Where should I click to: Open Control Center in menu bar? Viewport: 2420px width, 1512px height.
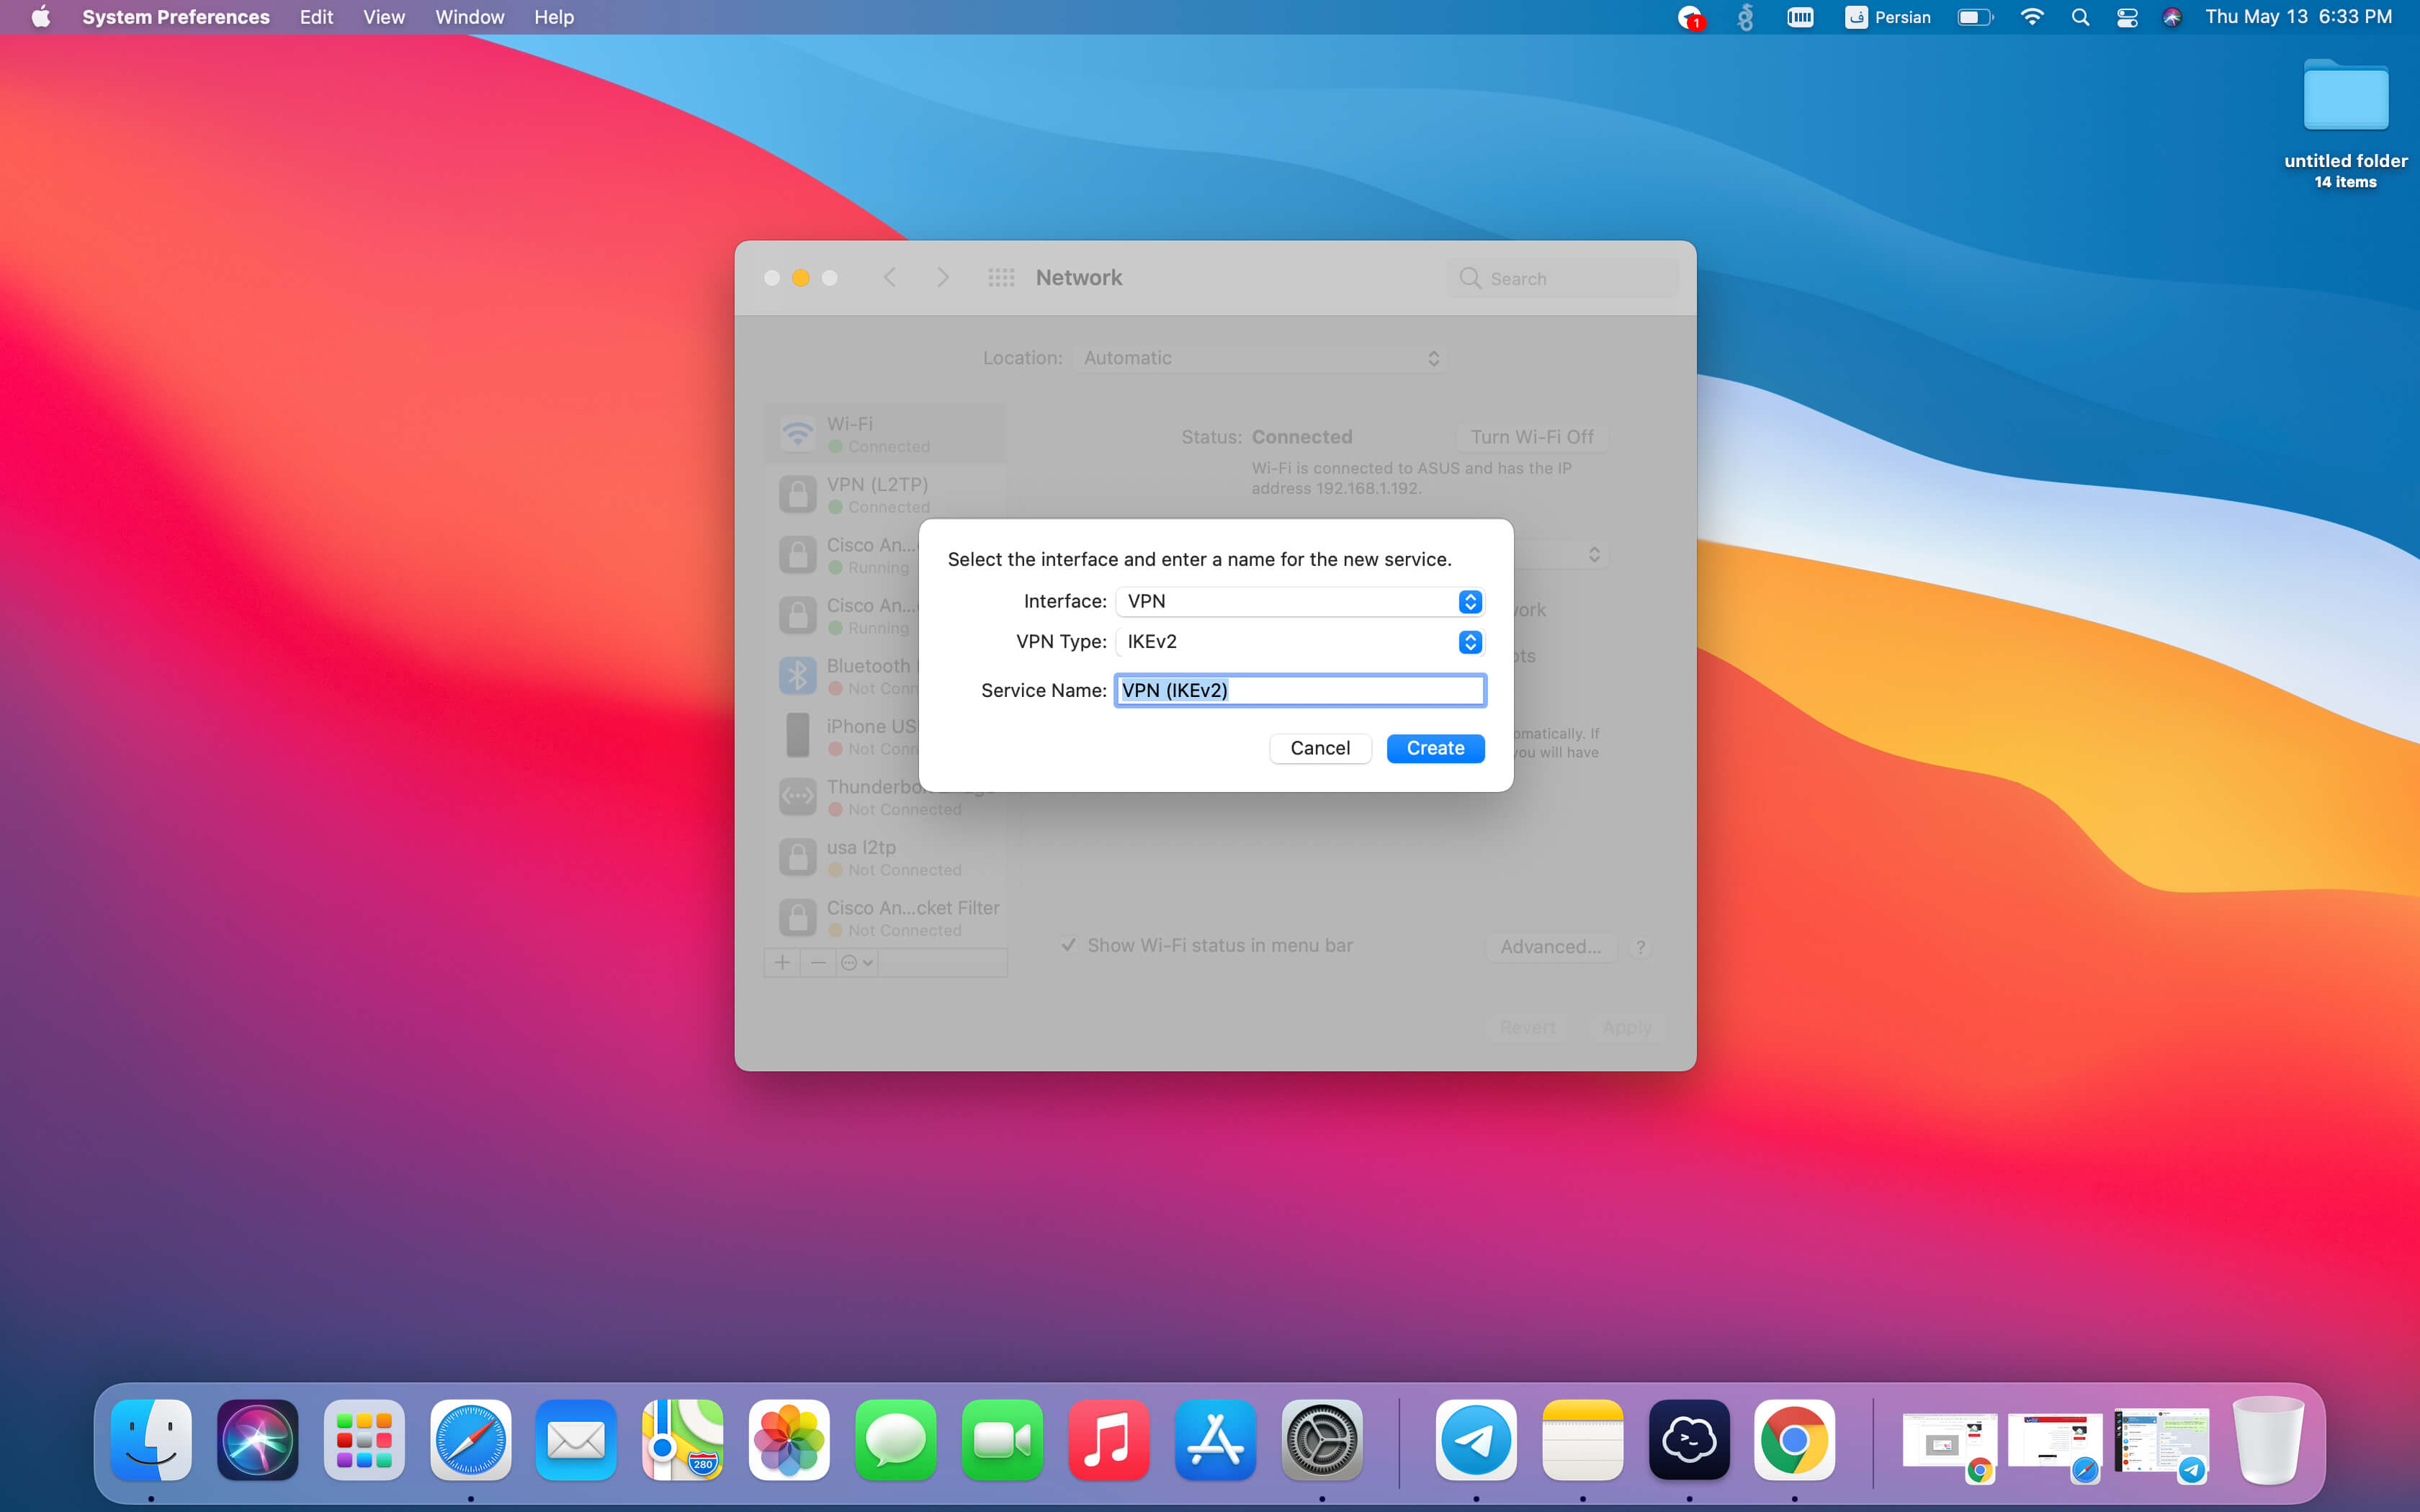pyautogui.click(x=2126, y=17)
